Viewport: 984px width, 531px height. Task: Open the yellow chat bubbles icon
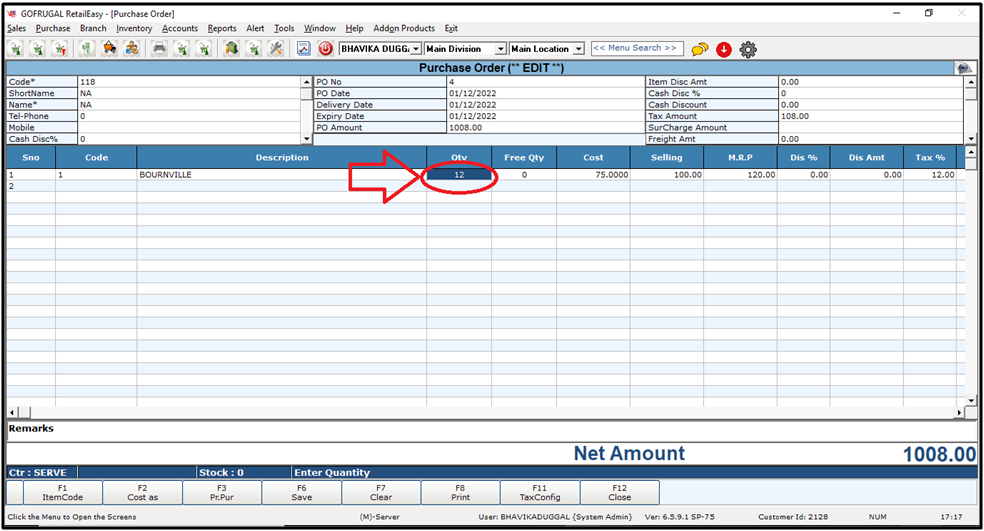point(700,49)
